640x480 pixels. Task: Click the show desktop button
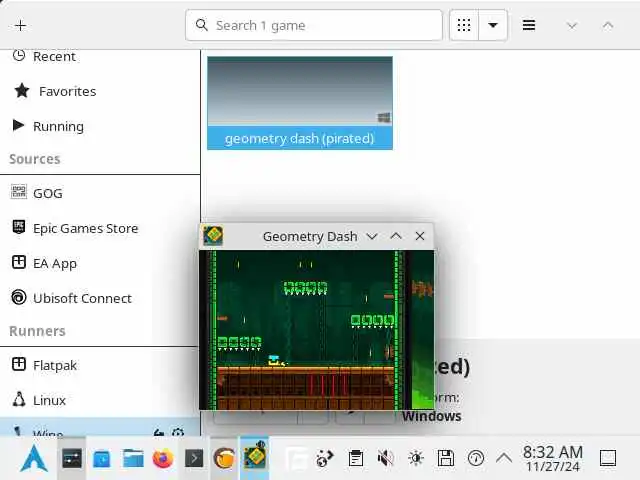[608, 458]
